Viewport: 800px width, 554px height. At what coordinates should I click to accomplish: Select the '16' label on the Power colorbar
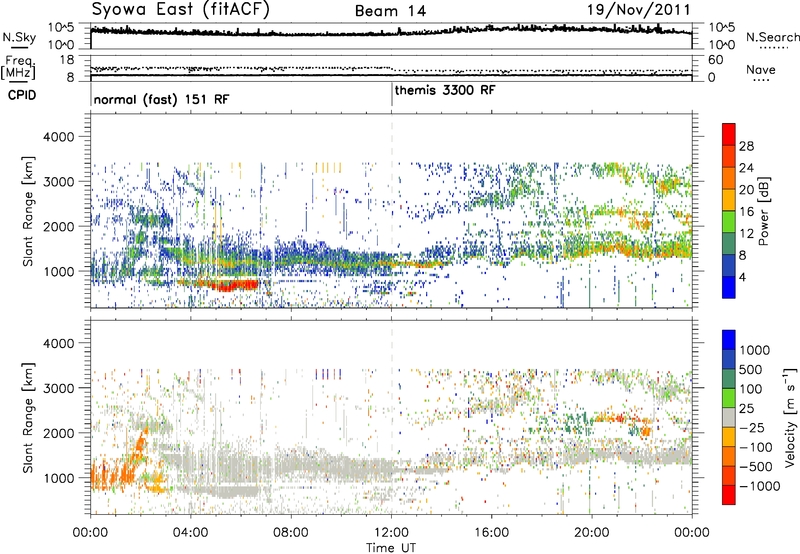click(746, 212)
